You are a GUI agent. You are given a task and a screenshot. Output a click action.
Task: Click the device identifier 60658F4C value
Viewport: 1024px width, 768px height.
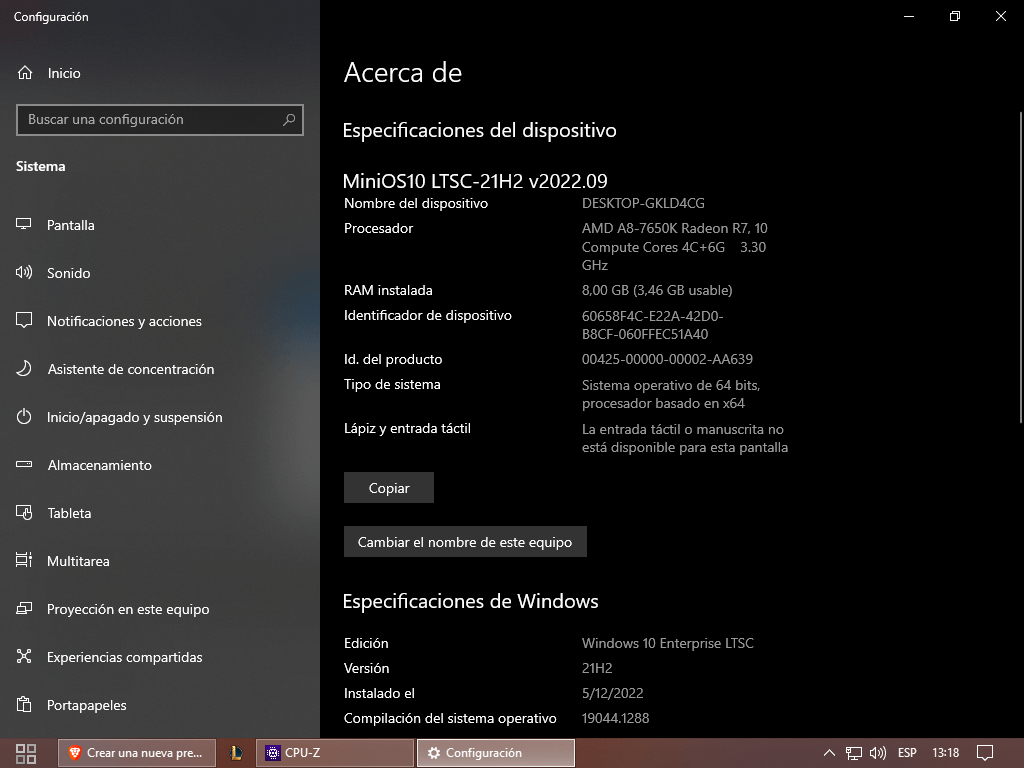point(652,325)
